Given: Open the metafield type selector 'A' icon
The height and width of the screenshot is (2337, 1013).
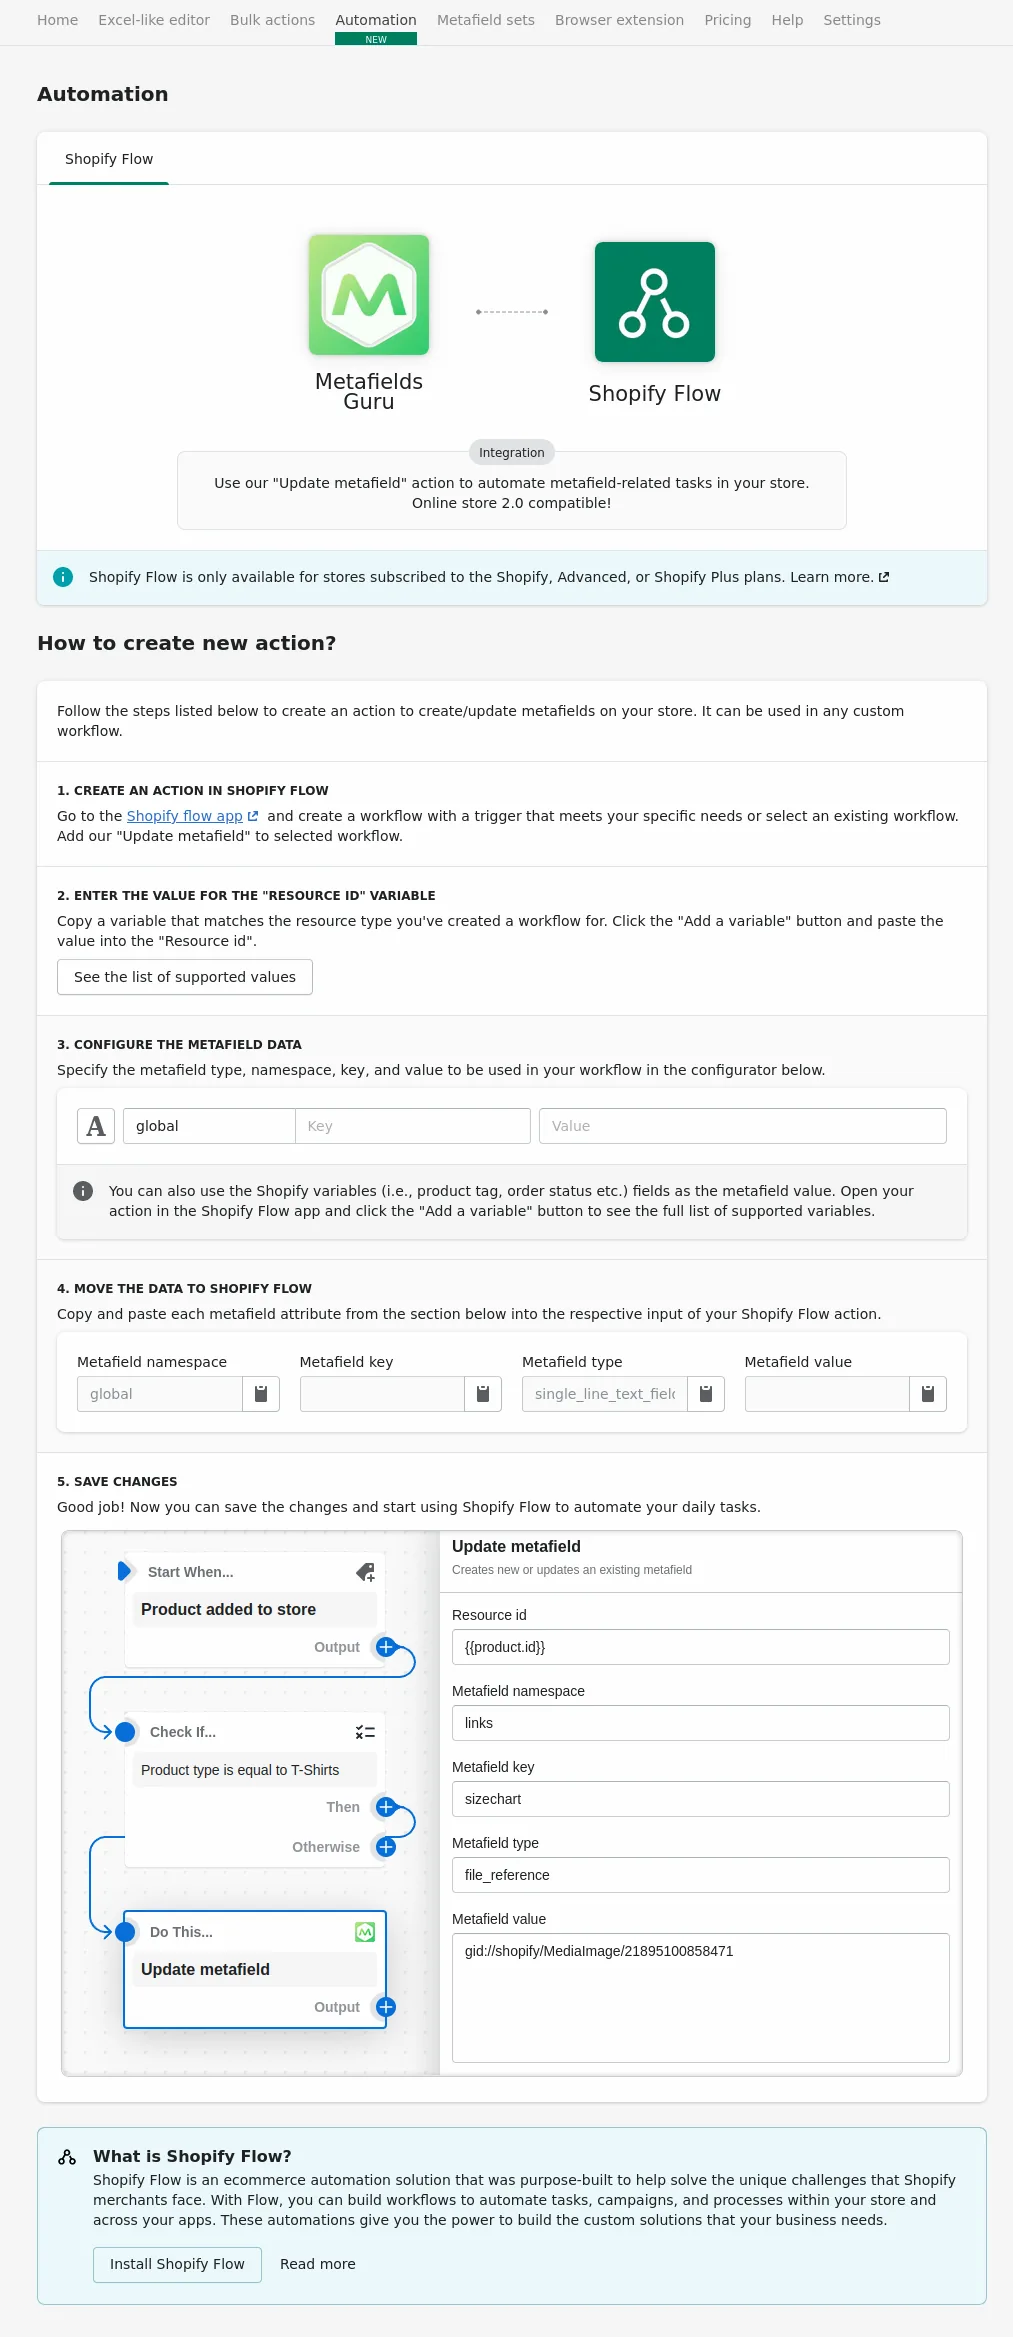Looking at the screenshot, I should (96, 1126).
